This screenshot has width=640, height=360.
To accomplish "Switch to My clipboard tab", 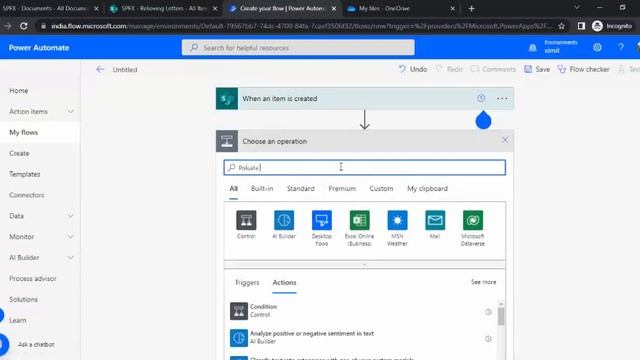I will 427,189.
